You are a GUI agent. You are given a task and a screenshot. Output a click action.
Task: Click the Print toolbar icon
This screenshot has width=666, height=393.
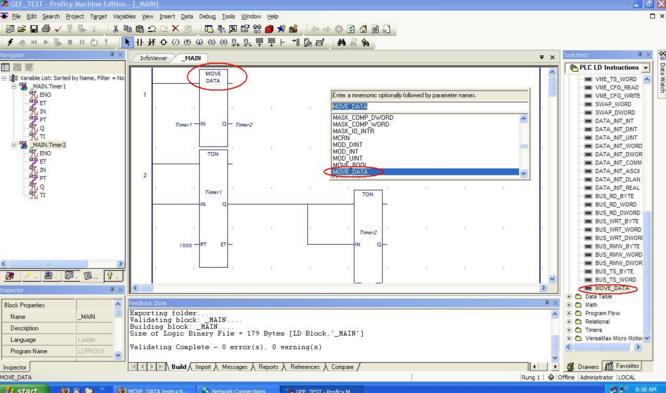coord(46,29)
